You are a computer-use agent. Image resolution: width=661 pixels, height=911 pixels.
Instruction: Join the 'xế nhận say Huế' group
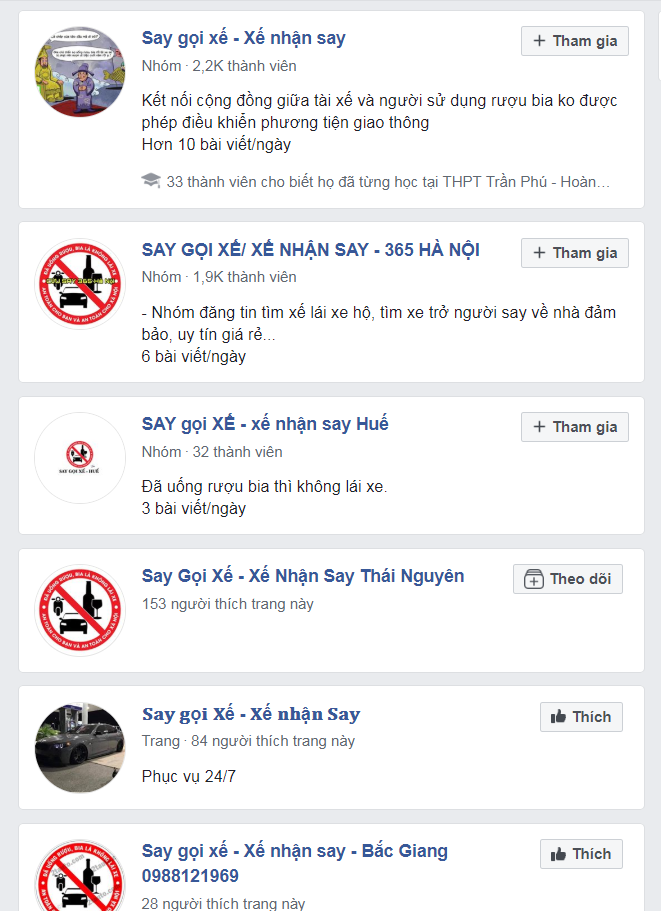574,427
